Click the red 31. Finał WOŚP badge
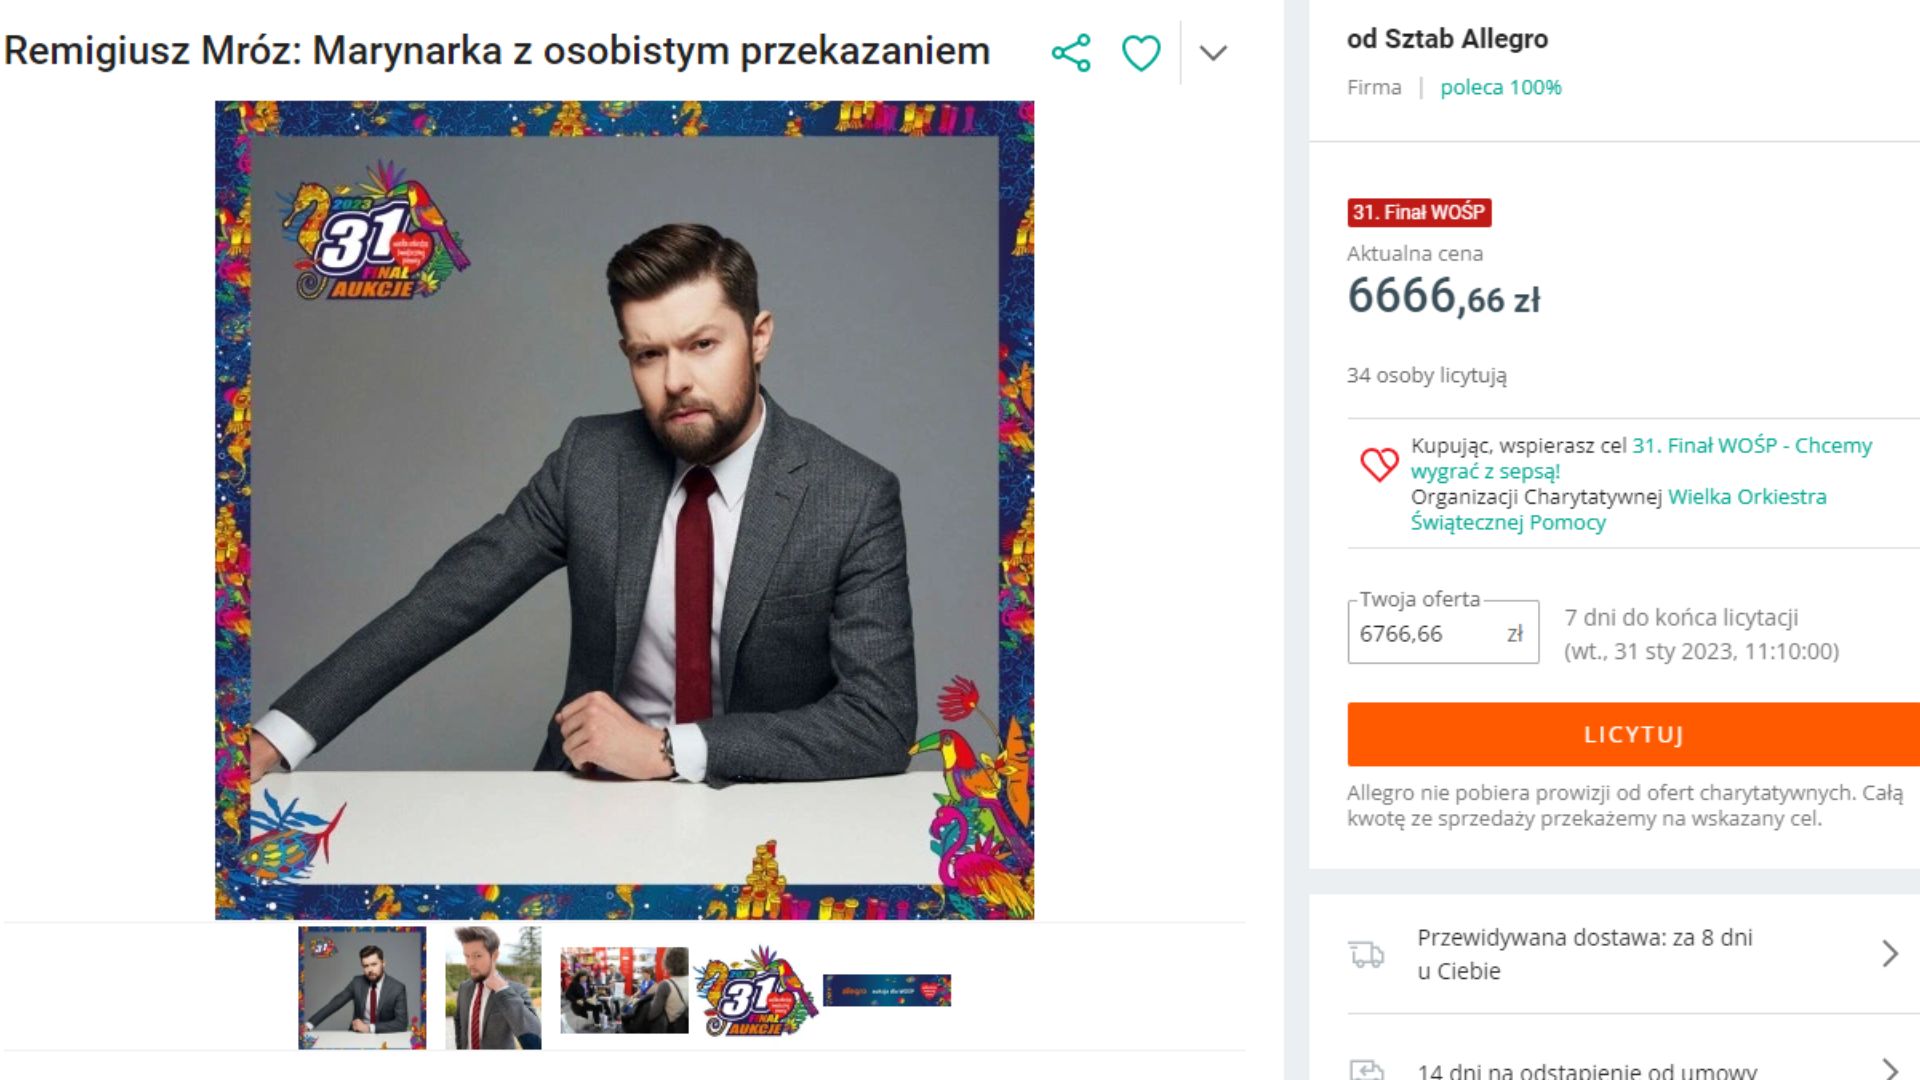 coord(1418,213)
